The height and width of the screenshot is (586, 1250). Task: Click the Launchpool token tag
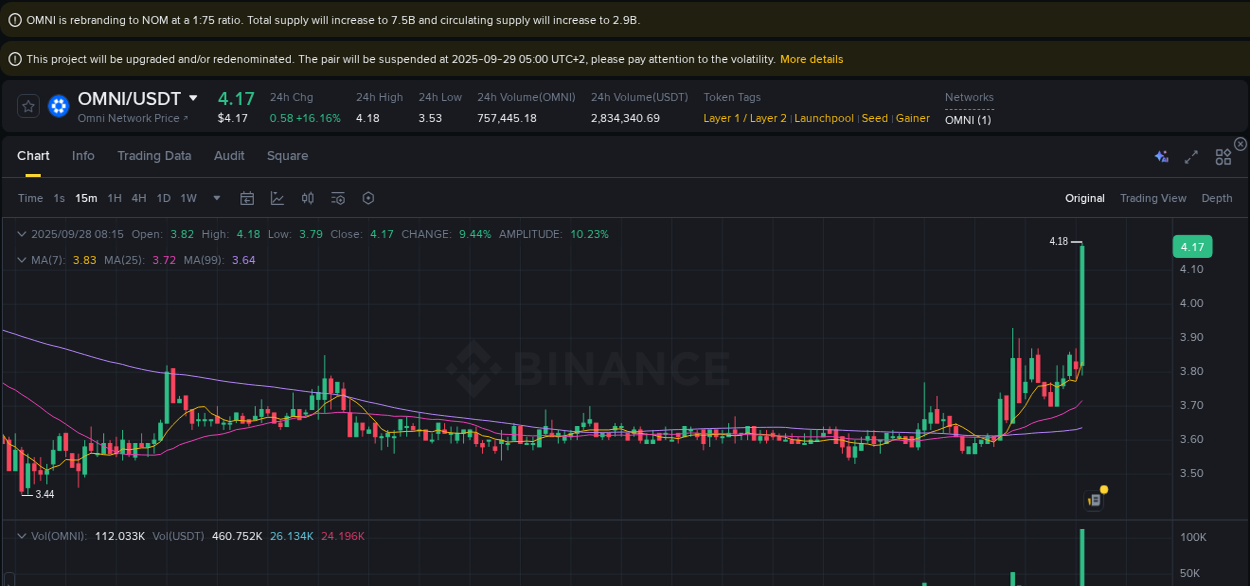coord(823,118)
